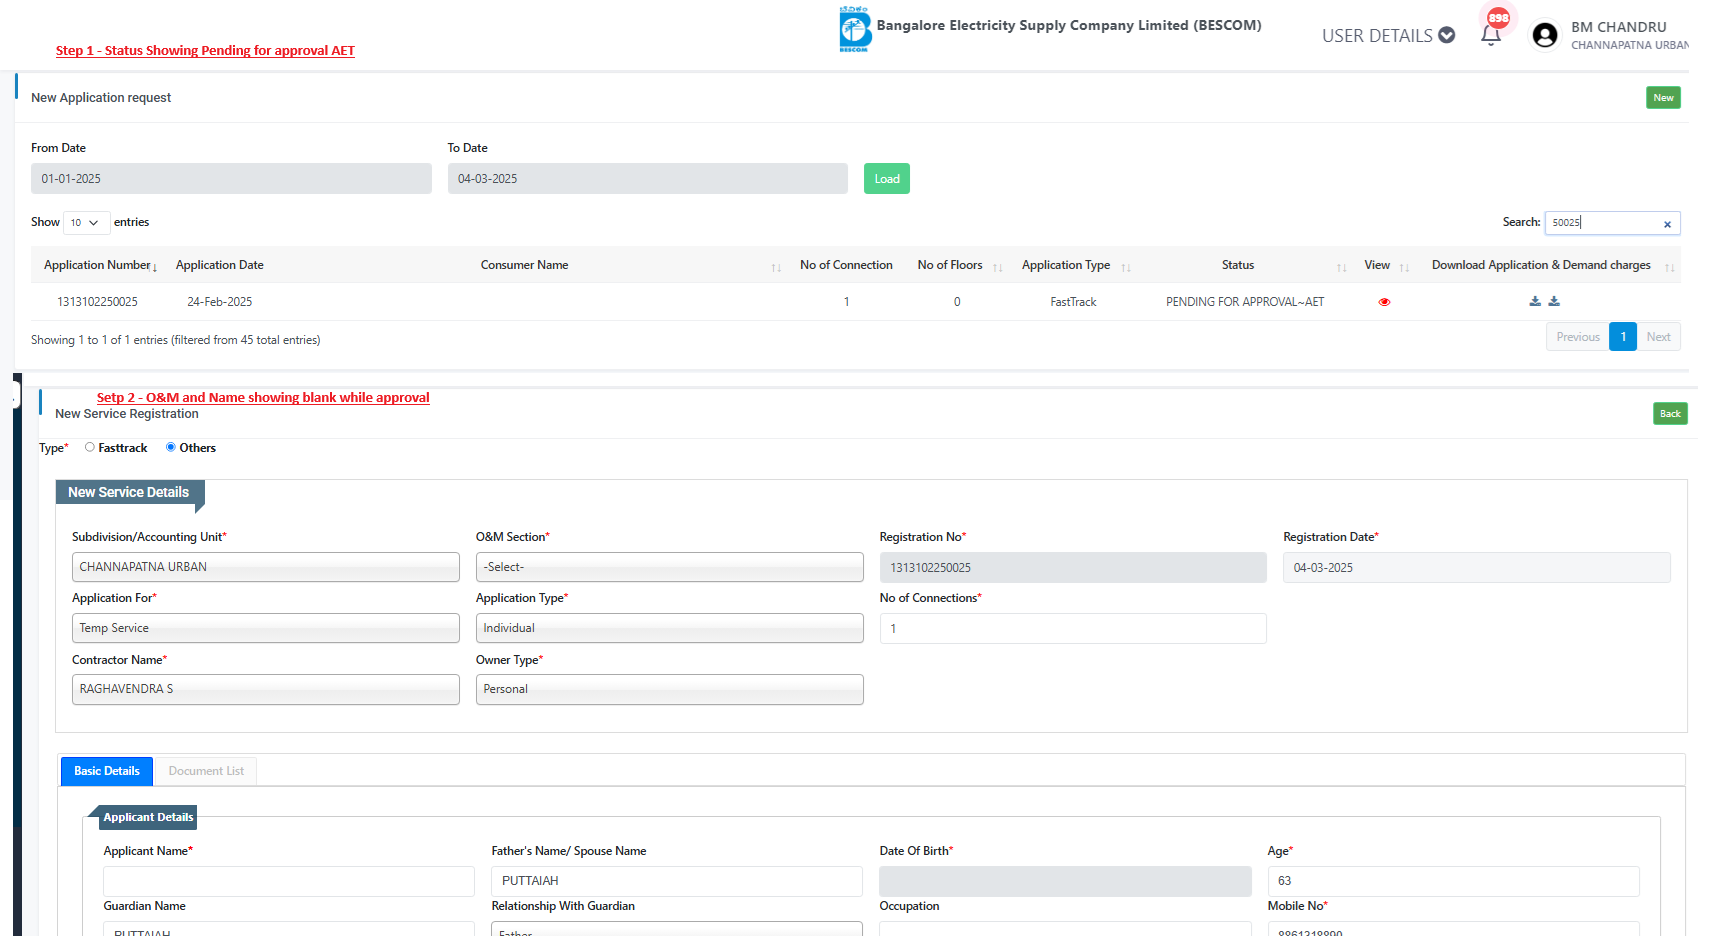This screenshot has width=1726, height=936.
Task: Open the Show entries count dropdown
Action: [86, 222]
